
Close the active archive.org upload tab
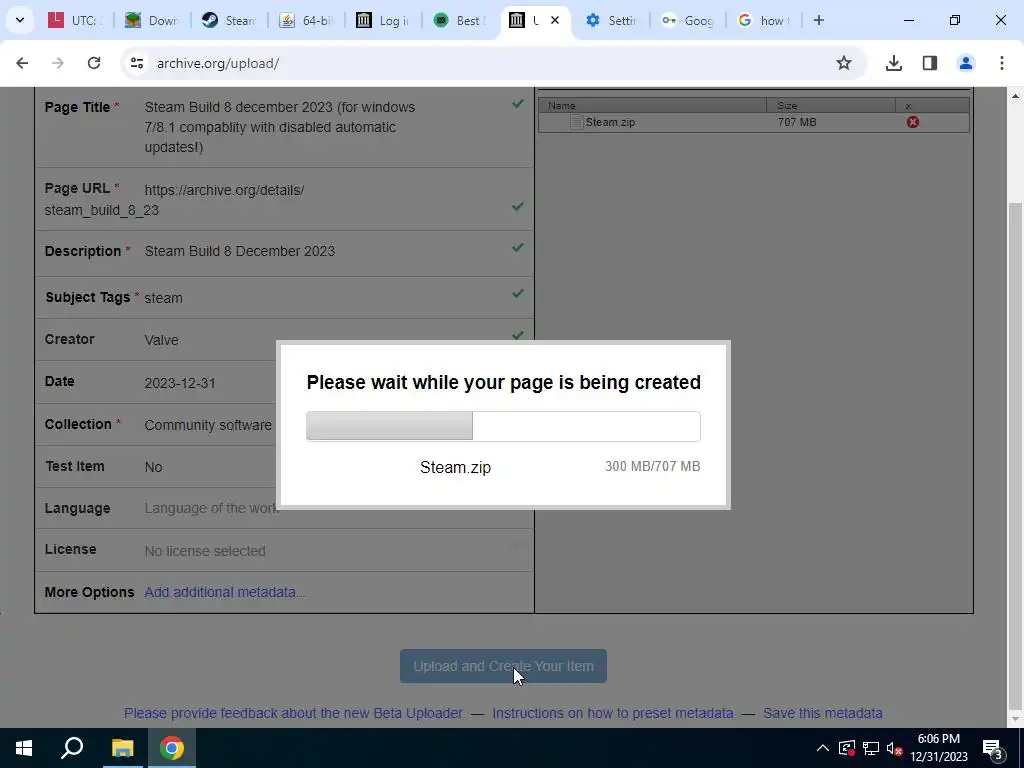[554, 20]
